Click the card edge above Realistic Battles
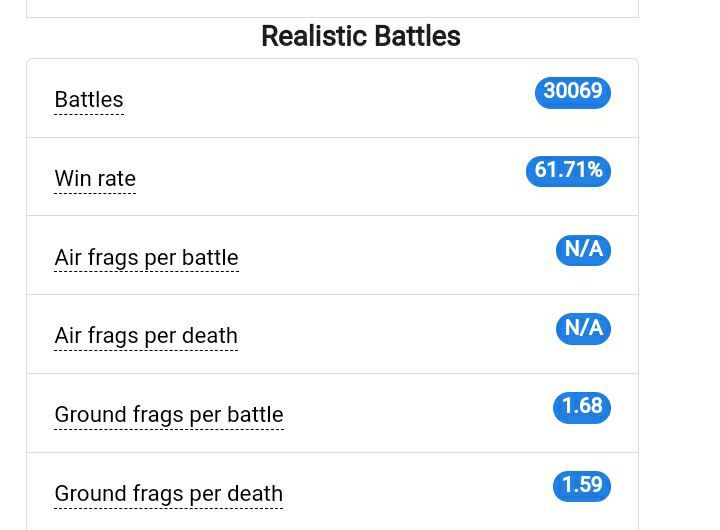720x530 pixels. pos(332,9)
